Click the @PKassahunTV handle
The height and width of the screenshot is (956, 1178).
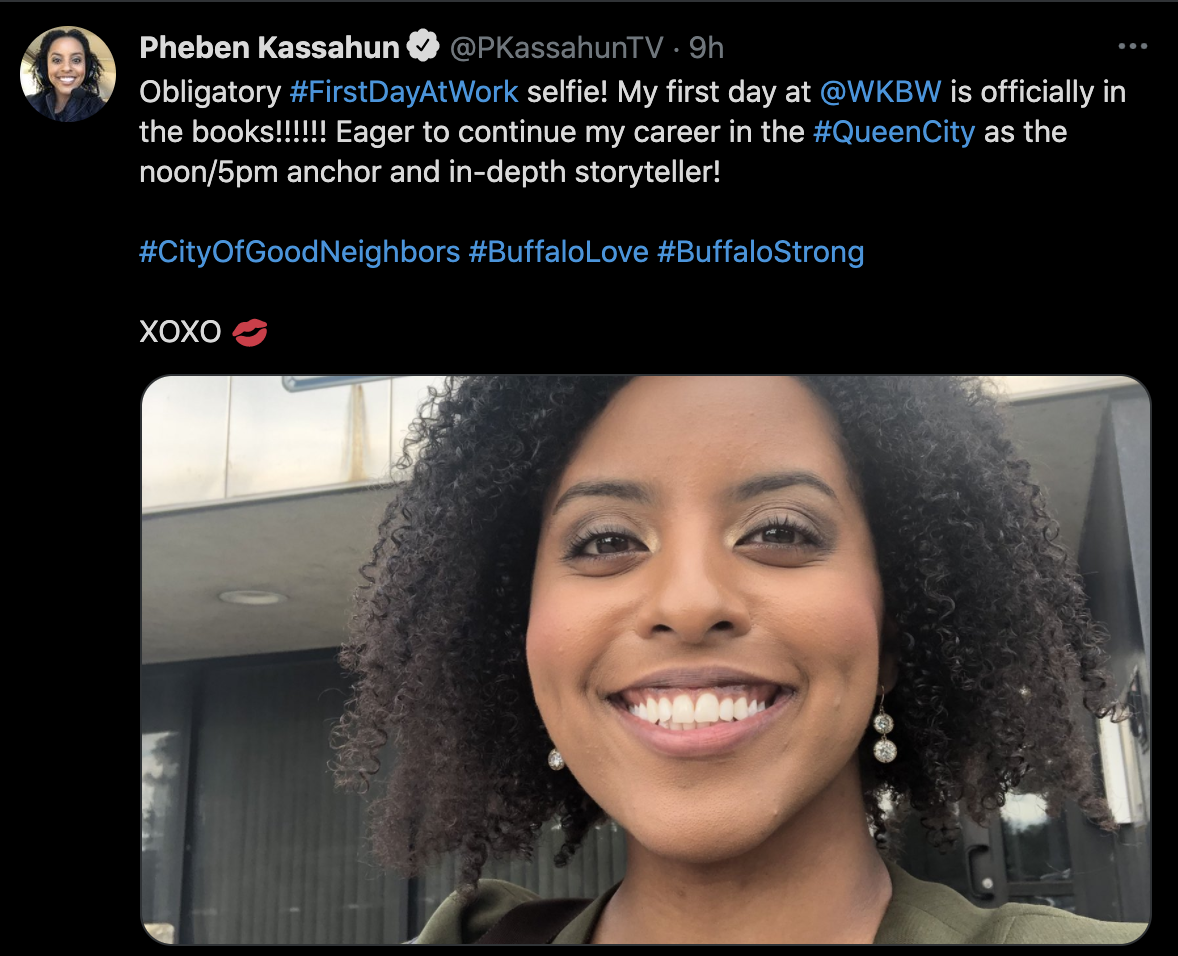point(557,47)
